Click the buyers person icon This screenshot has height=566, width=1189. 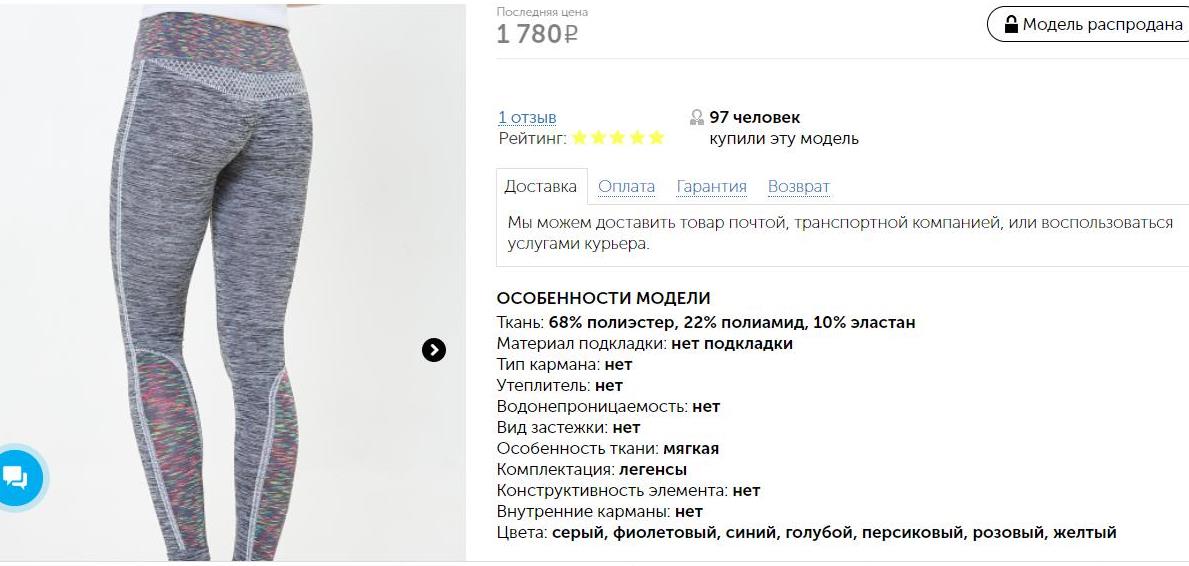pyautogui.click(x=697, y=118)
